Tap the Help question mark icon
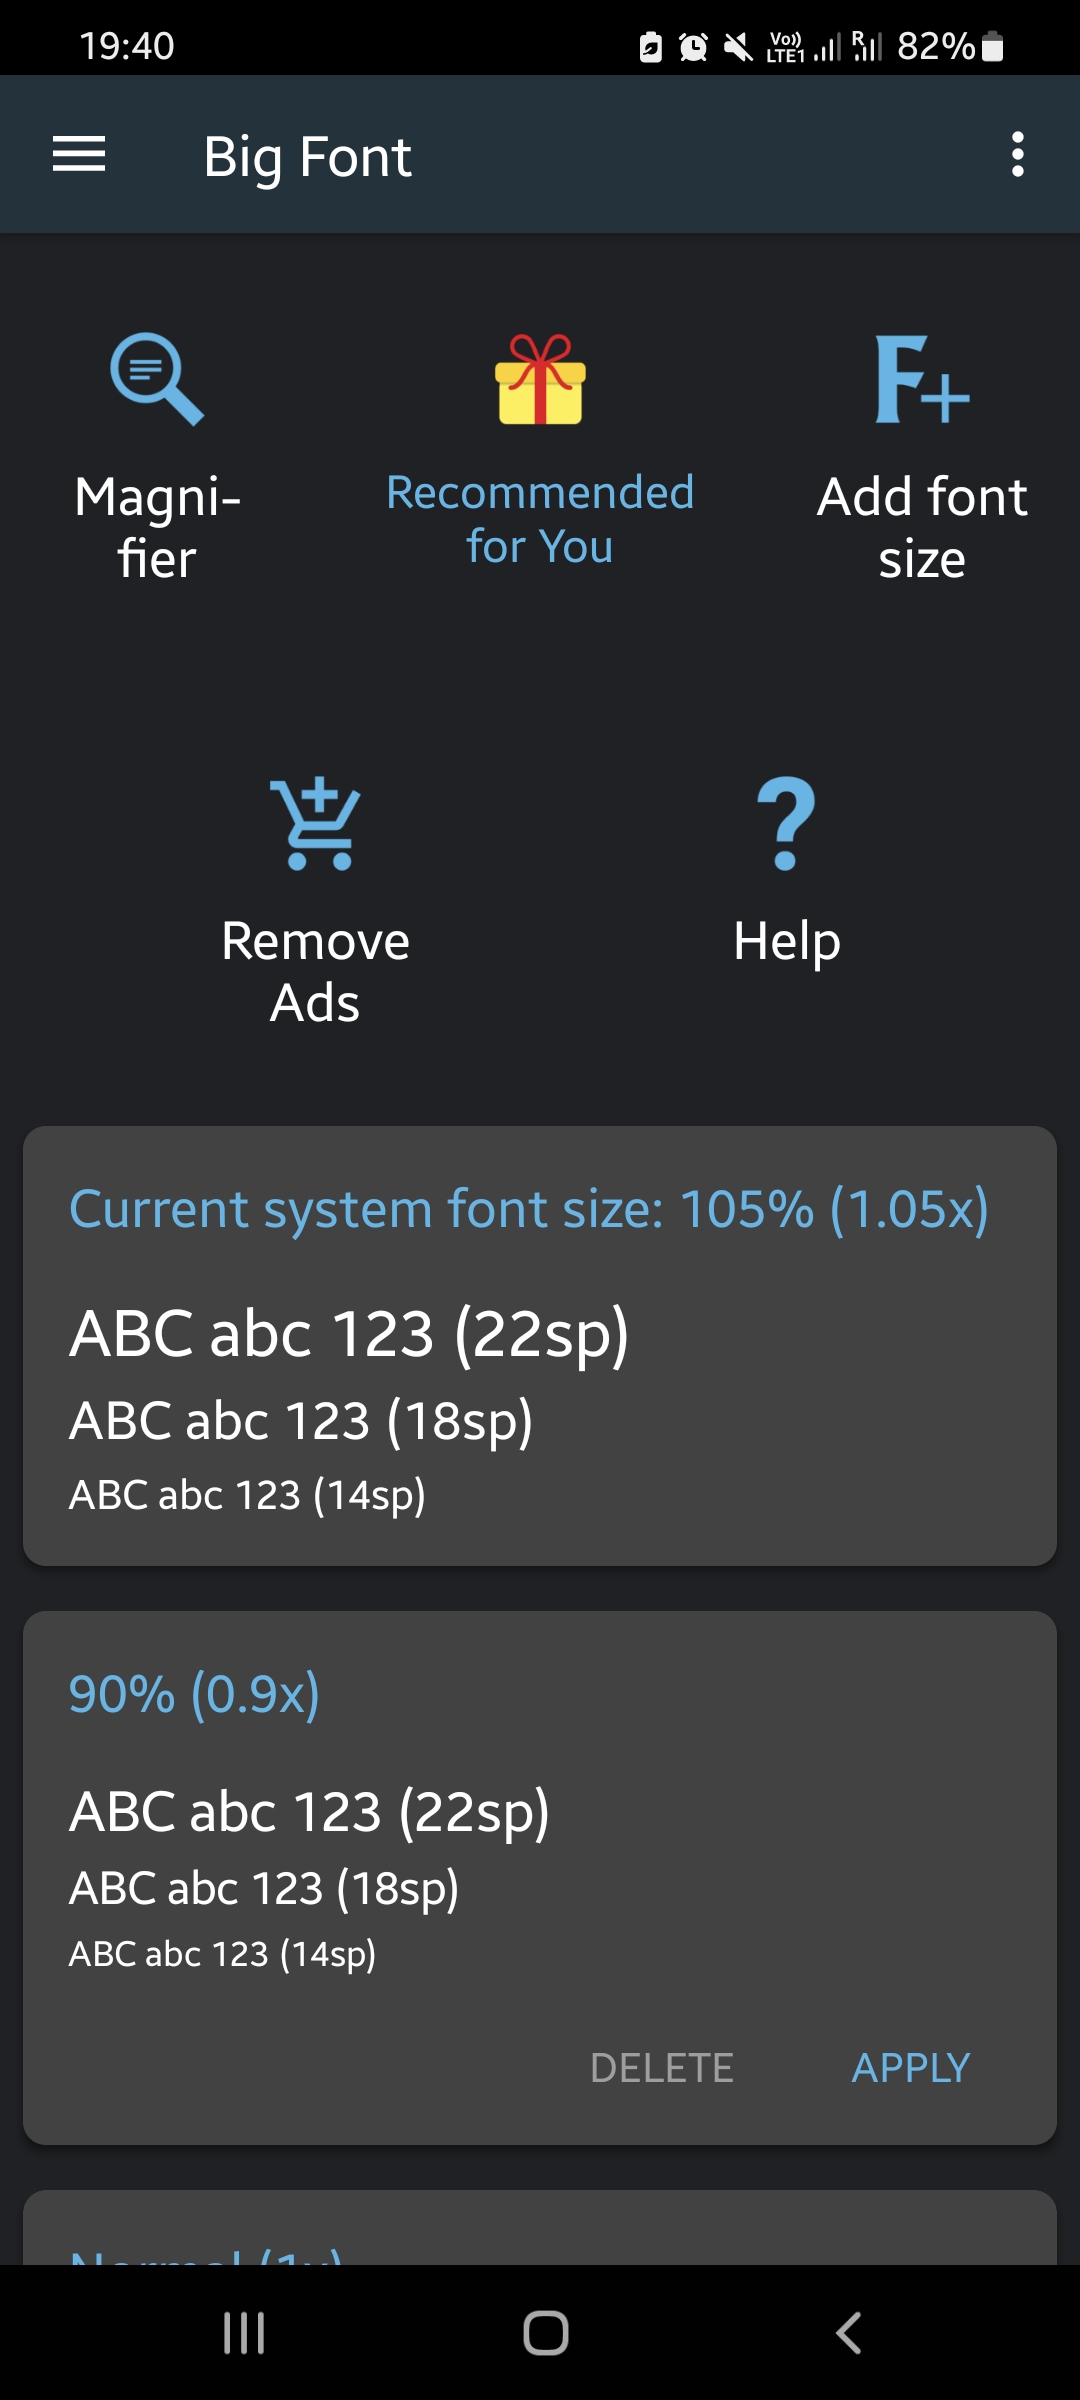The width and height of the screenshot is (1080, 2400). pyautogui.click(x=787, y=824)
